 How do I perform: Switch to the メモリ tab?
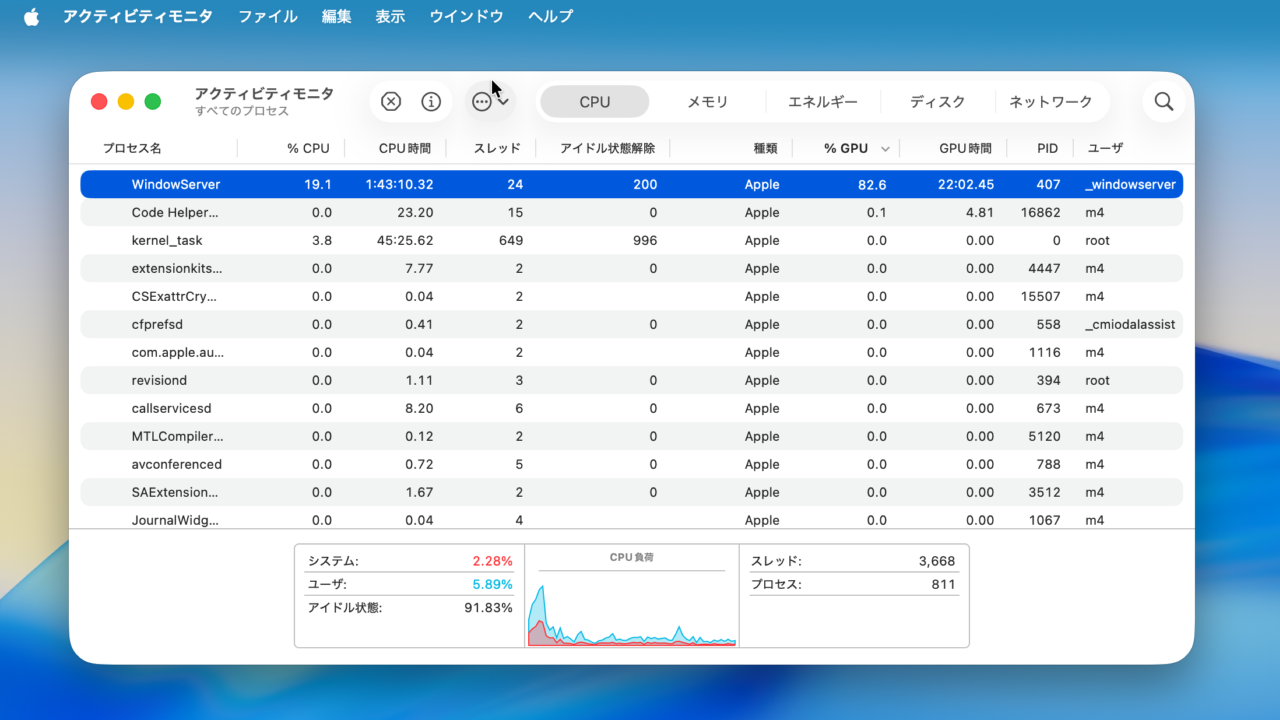pyautogui.click(x=709, y=101)
